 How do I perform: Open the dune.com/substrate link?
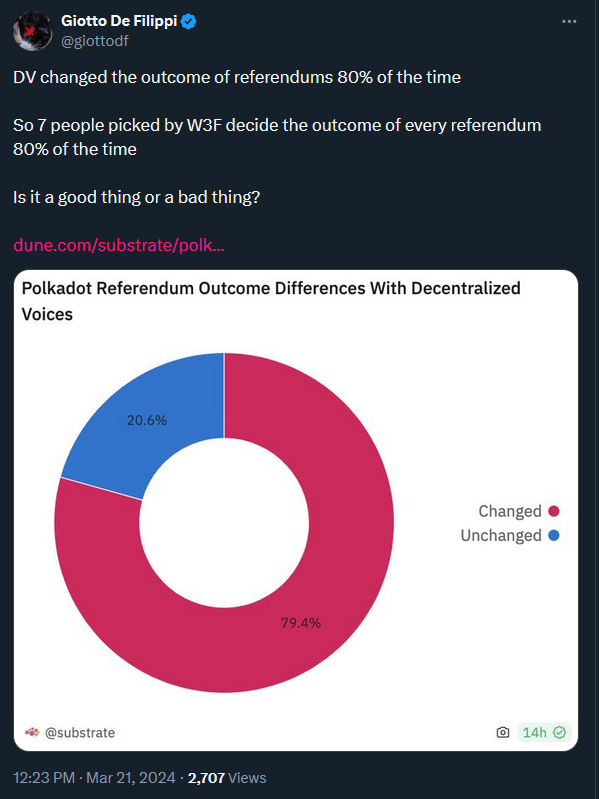[119, 245]
